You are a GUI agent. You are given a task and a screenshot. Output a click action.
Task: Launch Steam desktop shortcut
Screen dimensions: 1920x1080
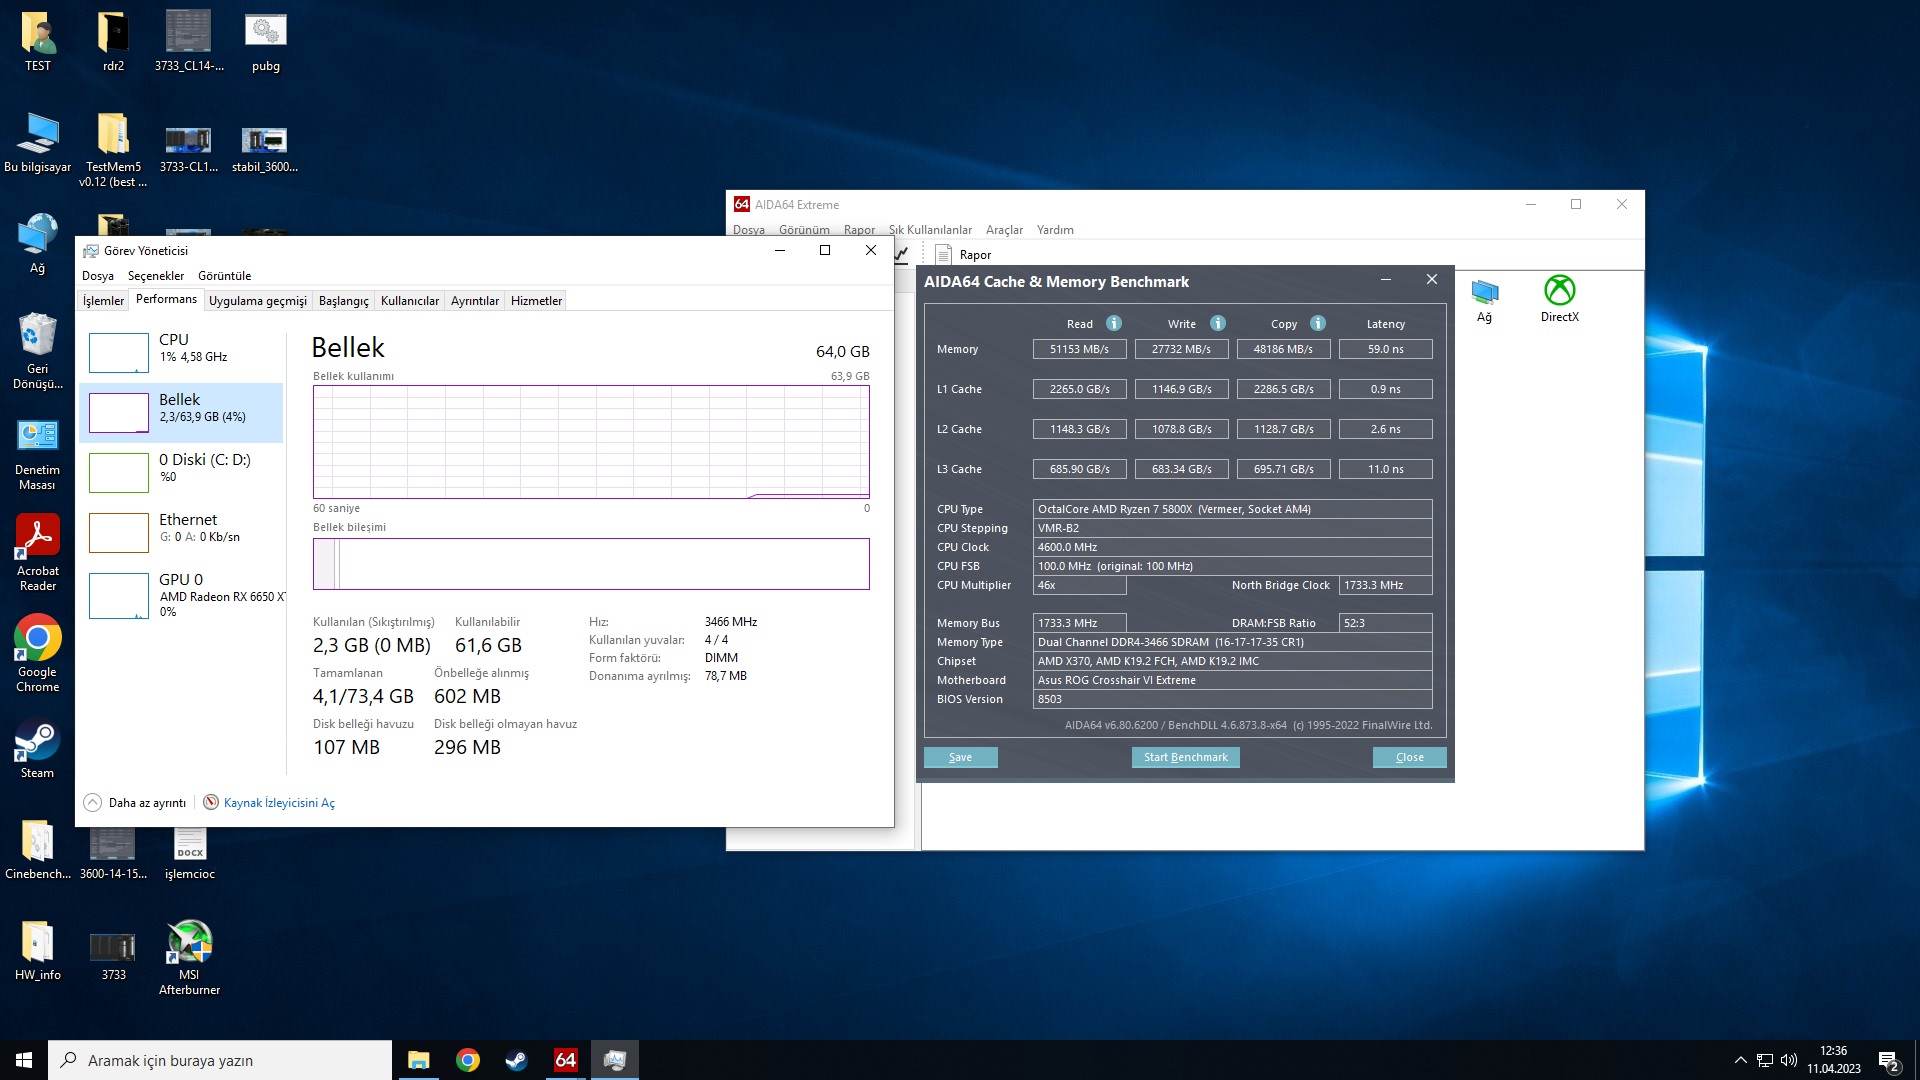[x=38, y=748]
